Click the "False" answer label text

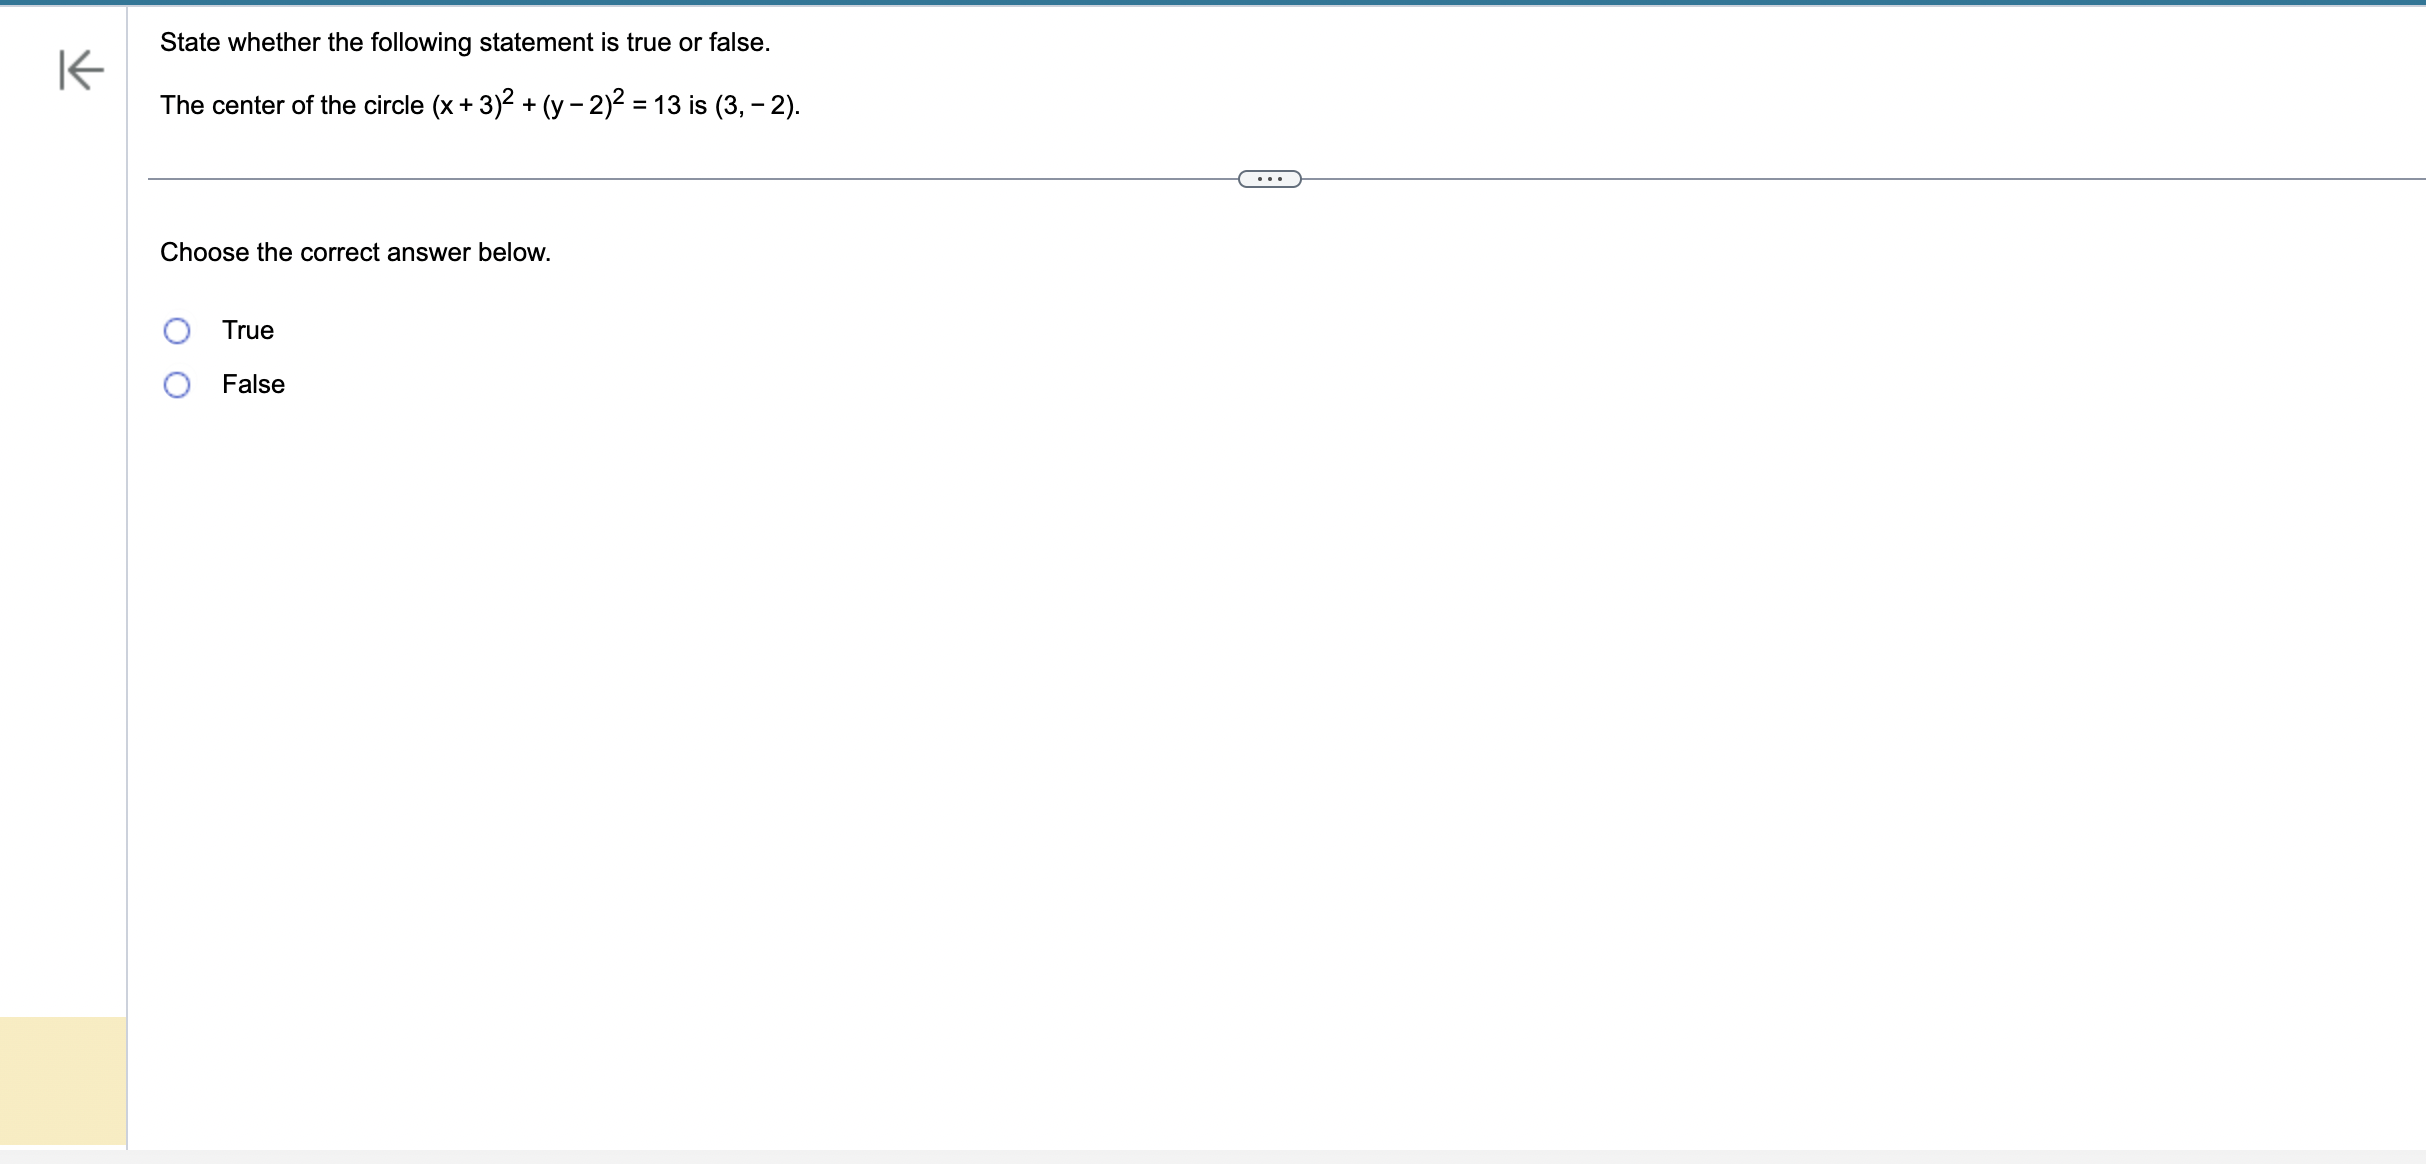coord(253,384)
